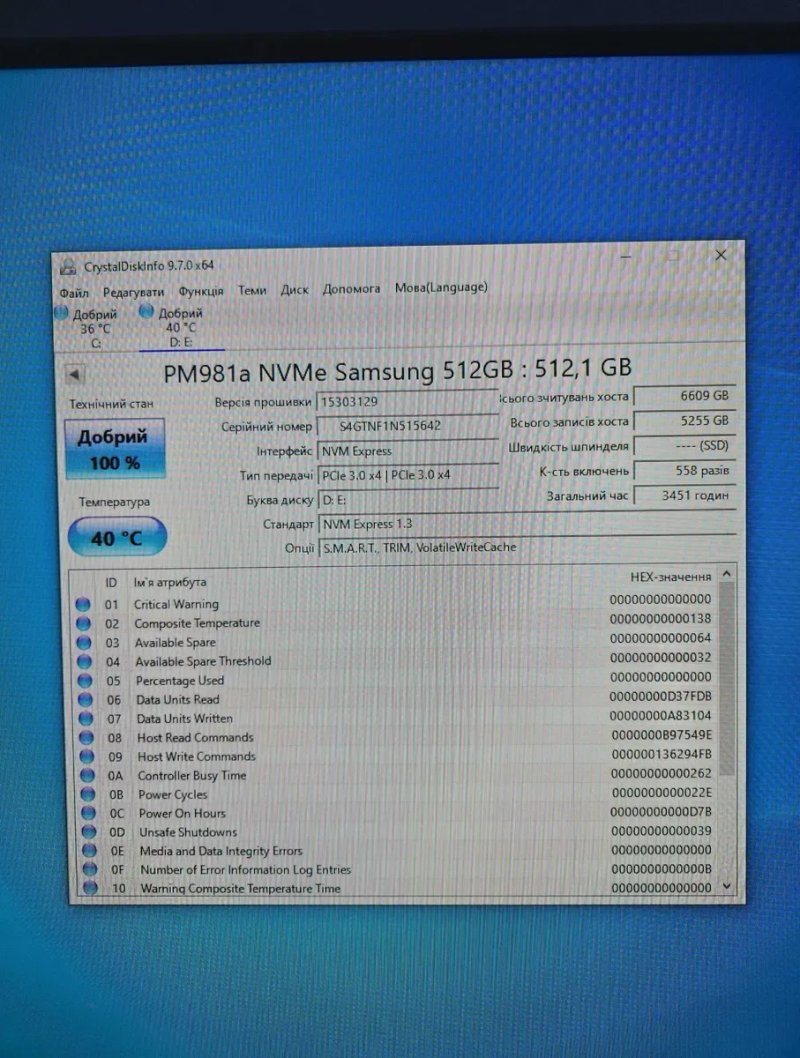Screen dimensions: 800x1058
Task: Click rotation rate field ---- (SSD)
Action: [684, 445]
